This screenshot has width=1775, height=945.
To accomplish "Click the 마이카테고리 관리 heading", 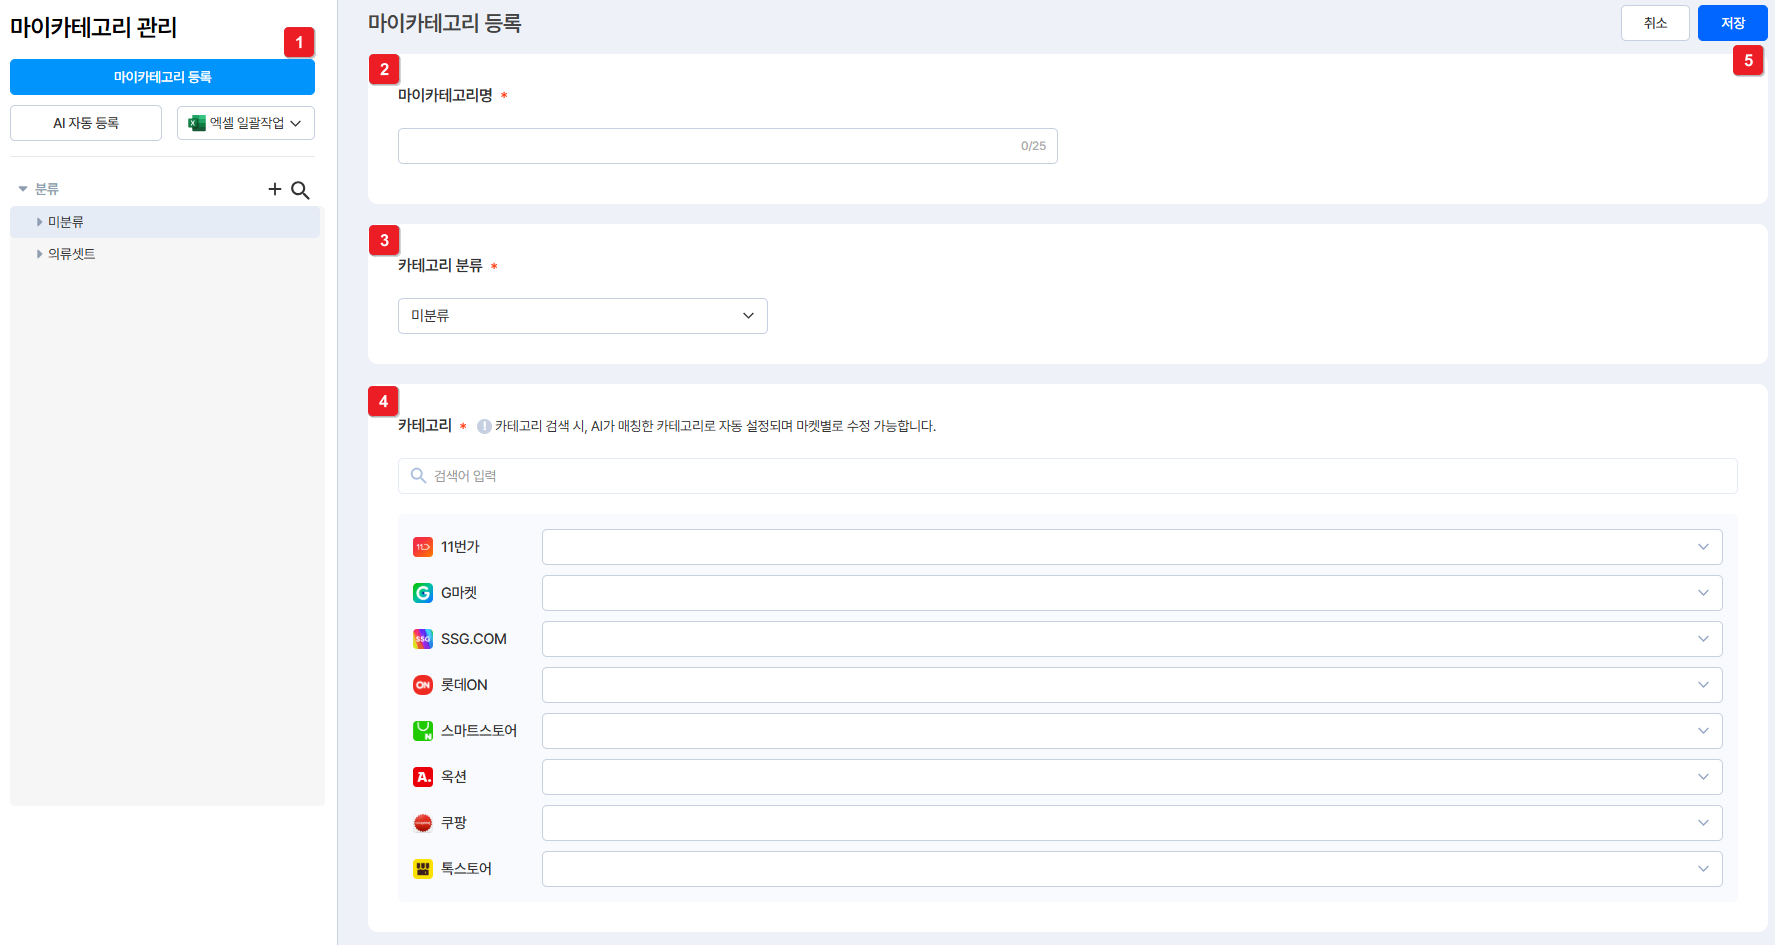I will (x=94, y=27).
